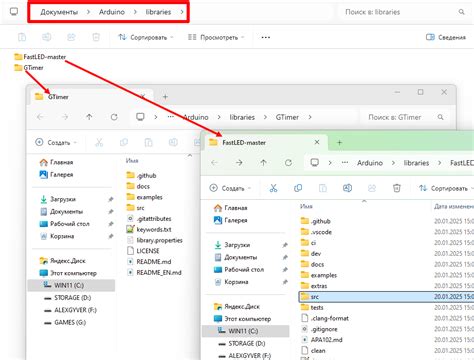Sort by the Имя column in FastLED-master
This screenshot has height=360, width=474.
tap(306, 207)
